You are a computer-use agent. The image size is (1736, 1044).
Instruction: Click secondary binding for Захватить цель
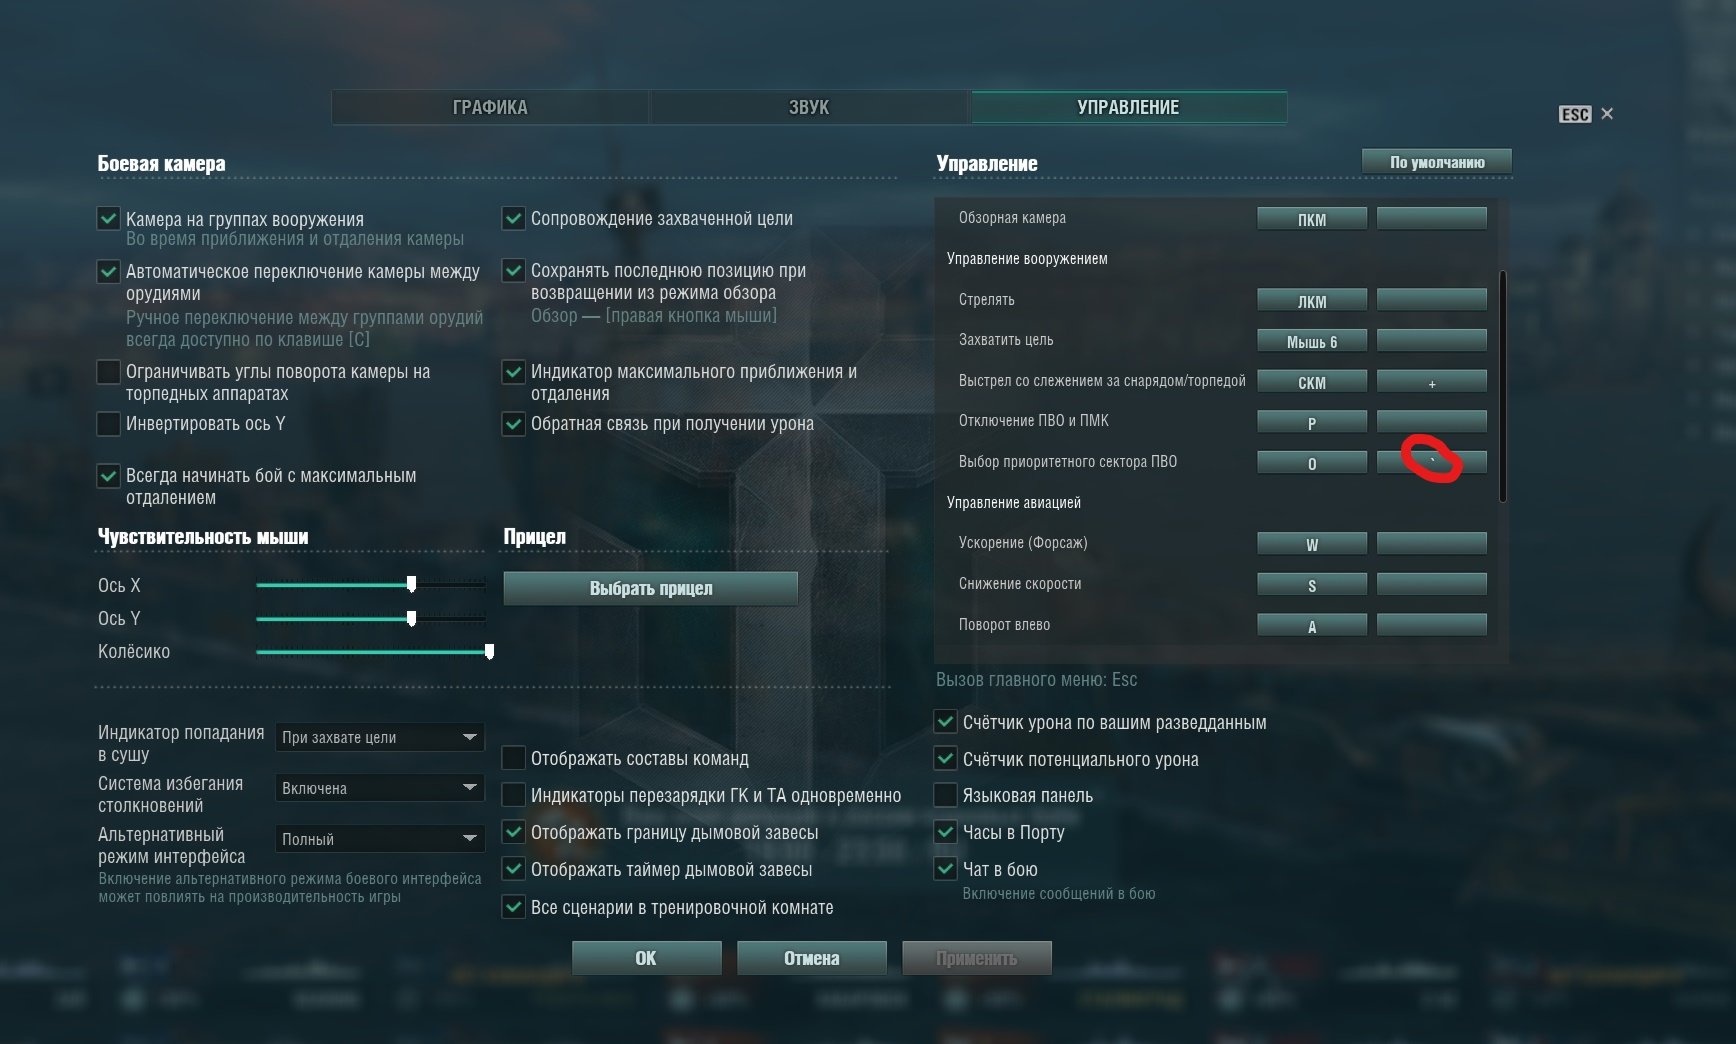click(x=1432, y=341)
